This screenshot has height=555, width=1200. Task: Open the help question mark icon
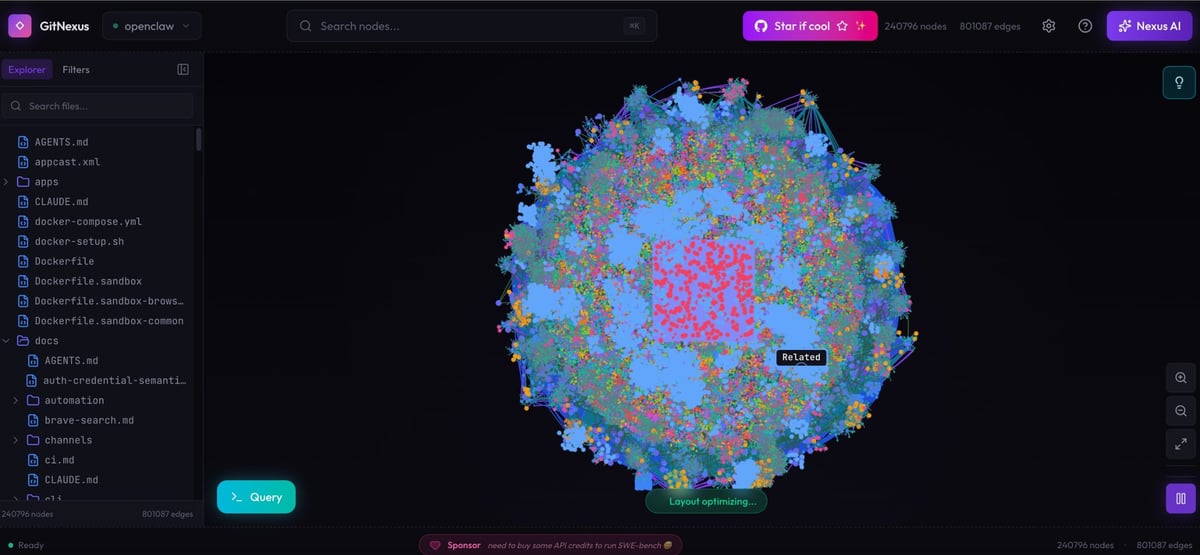click(x=1085, y=26)
